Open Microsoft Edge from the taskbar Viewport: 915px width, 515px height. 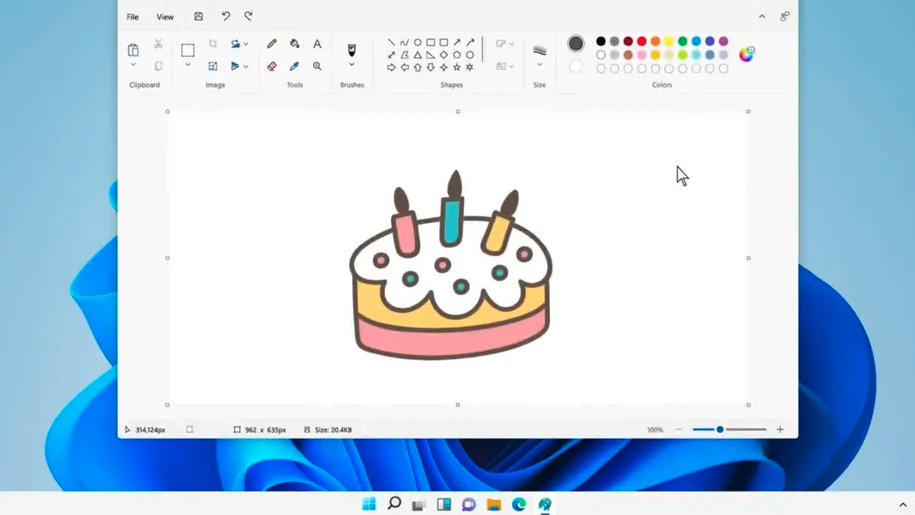point(519,504)
